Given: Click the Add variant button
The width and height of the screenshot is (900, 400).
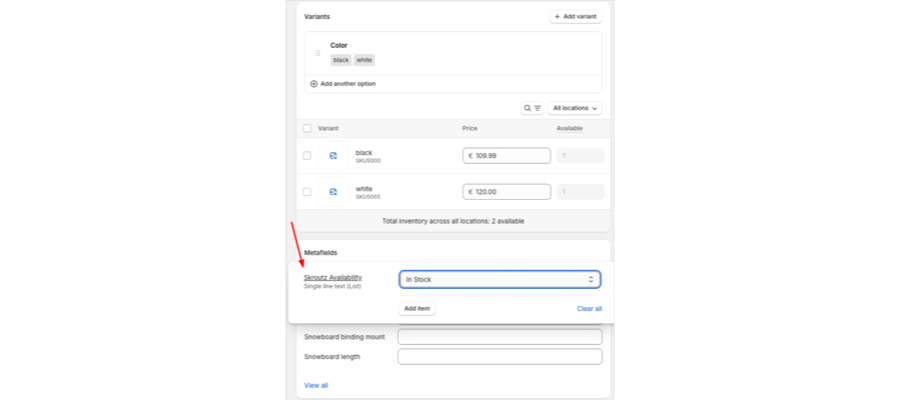Looking at the screenshot, I should tap(576, 17).
